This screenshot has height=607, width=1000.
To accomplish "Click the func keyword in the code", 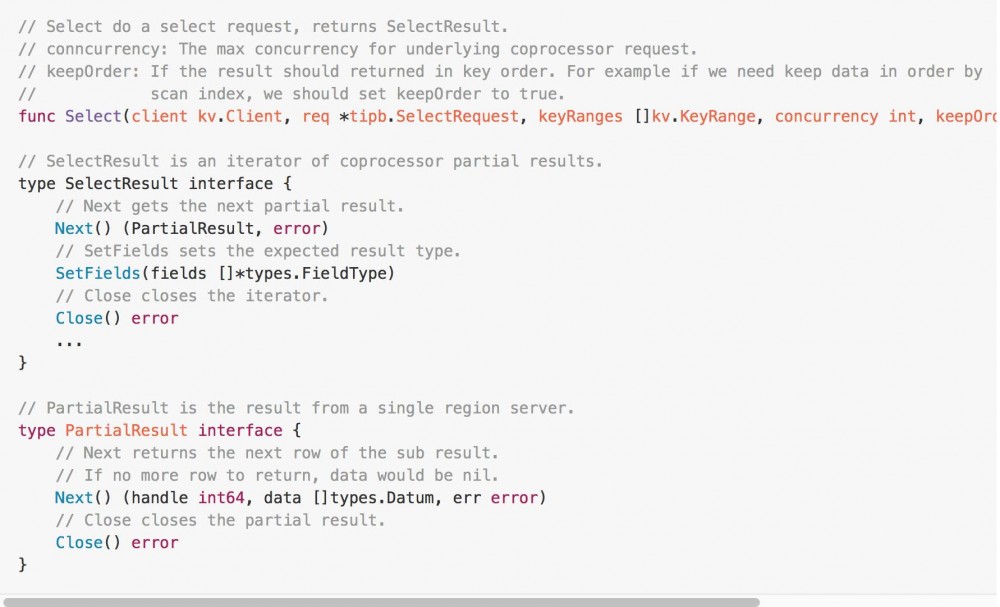I will tap(37, 117).
